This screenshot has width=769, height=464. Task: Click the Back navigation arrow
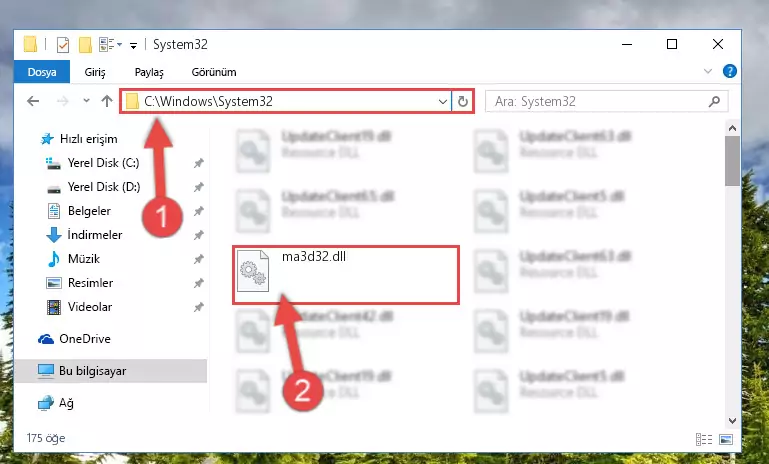coord(33,101)
